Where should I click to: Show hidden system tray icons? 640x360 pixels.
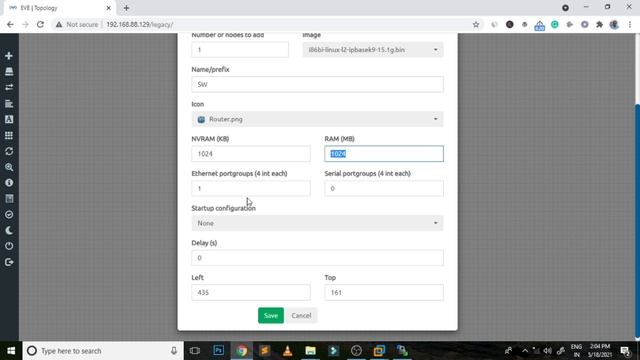(525, 351)
